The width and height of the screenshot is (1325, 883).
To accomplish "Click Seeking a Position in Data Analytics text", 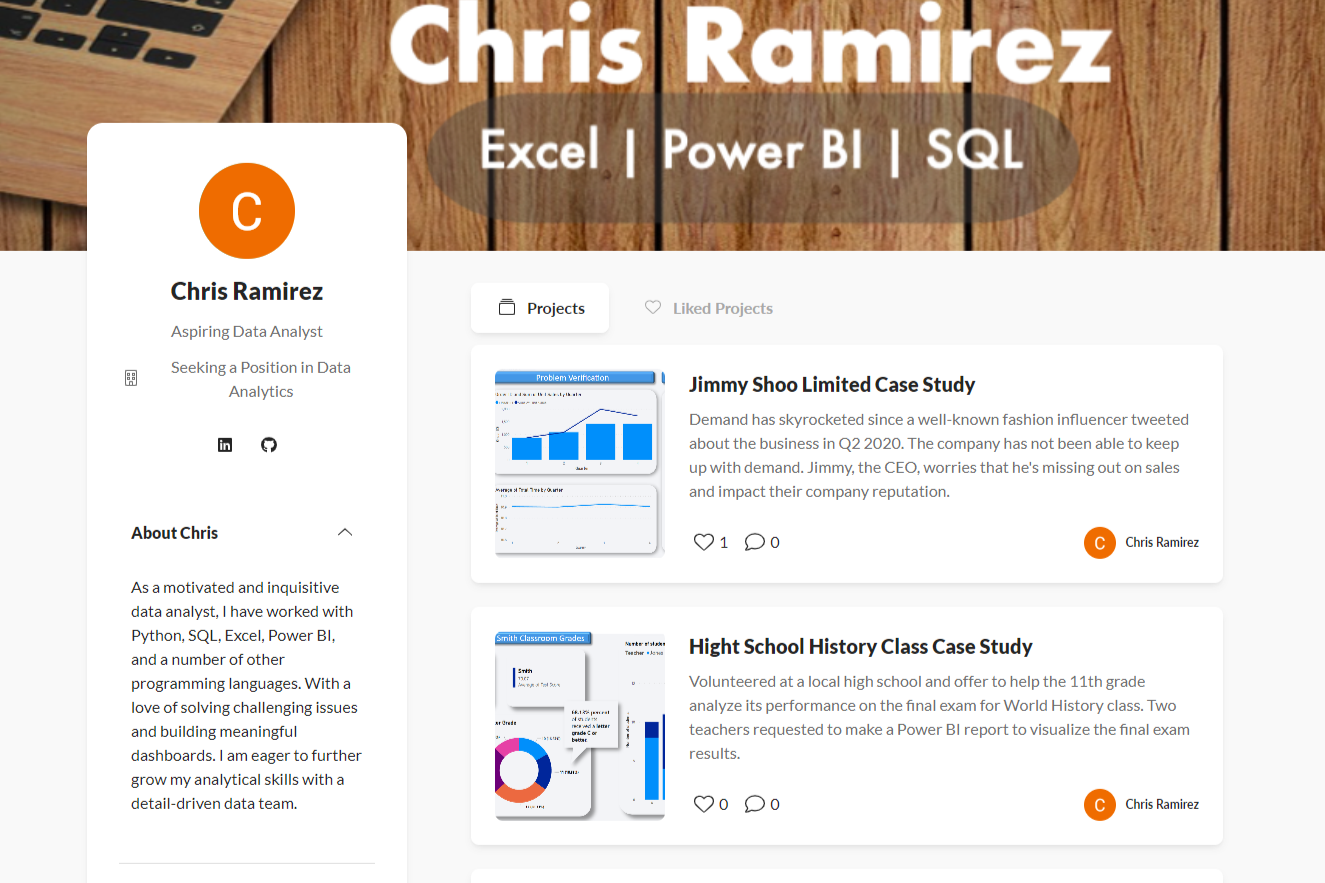I will pos(260,379).
